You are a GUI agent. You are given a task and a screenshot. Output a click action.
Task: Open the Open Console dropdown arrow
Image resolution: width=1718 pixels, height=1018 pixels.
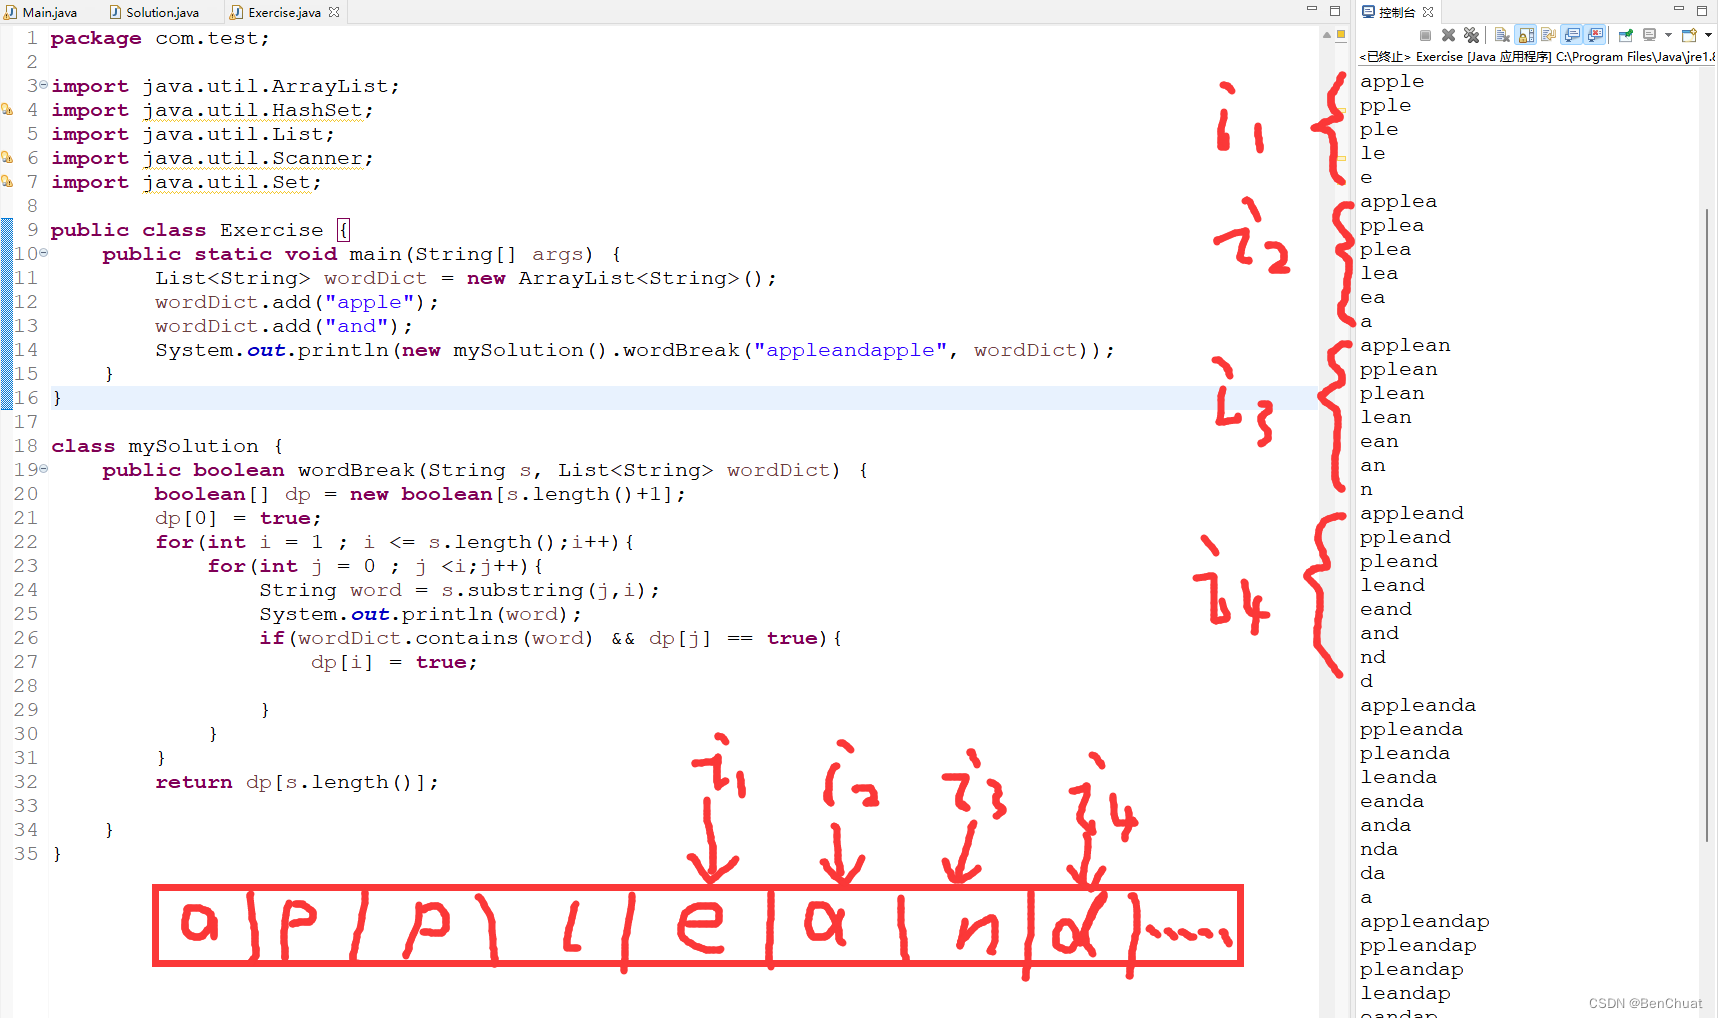[x=1708, y=34]
